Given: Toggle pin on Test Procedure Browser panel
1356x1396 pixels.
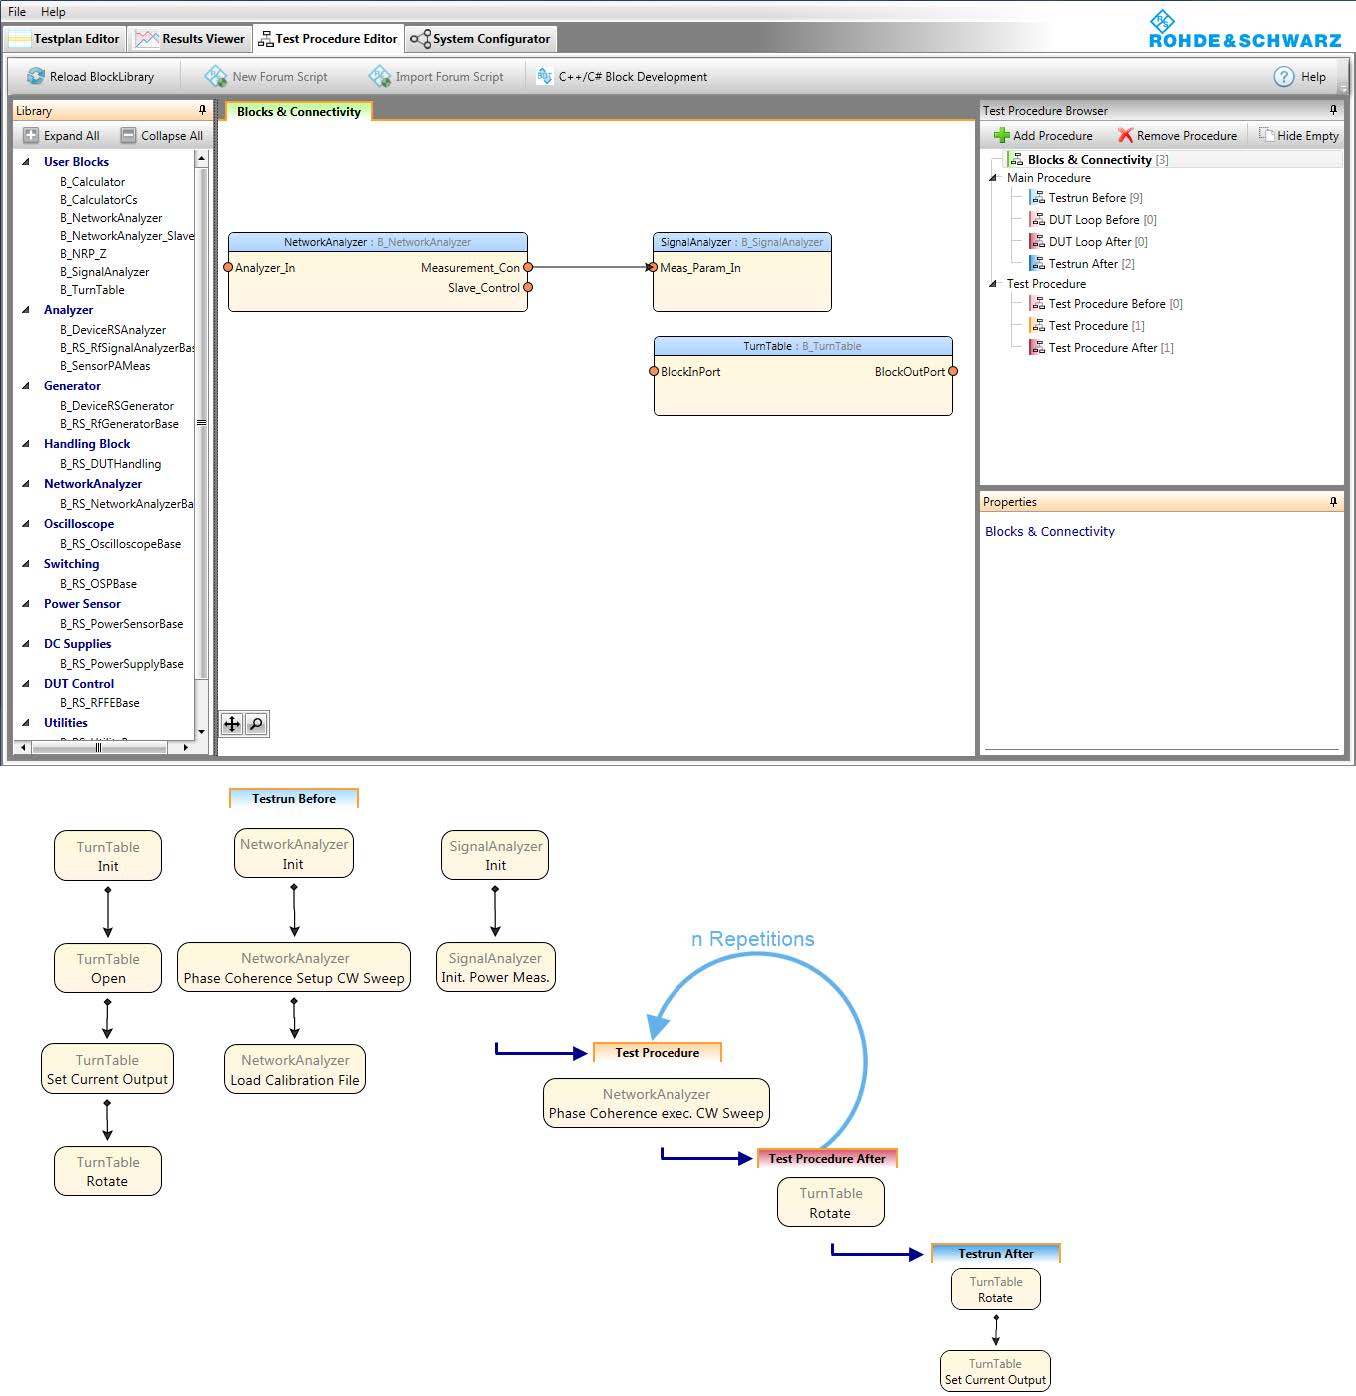Looking at the screenshot, I should click(x=1333, y=110).
